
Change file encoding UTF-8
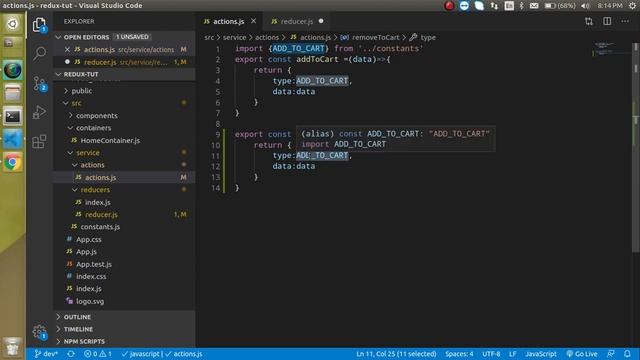tap(491, 354)
